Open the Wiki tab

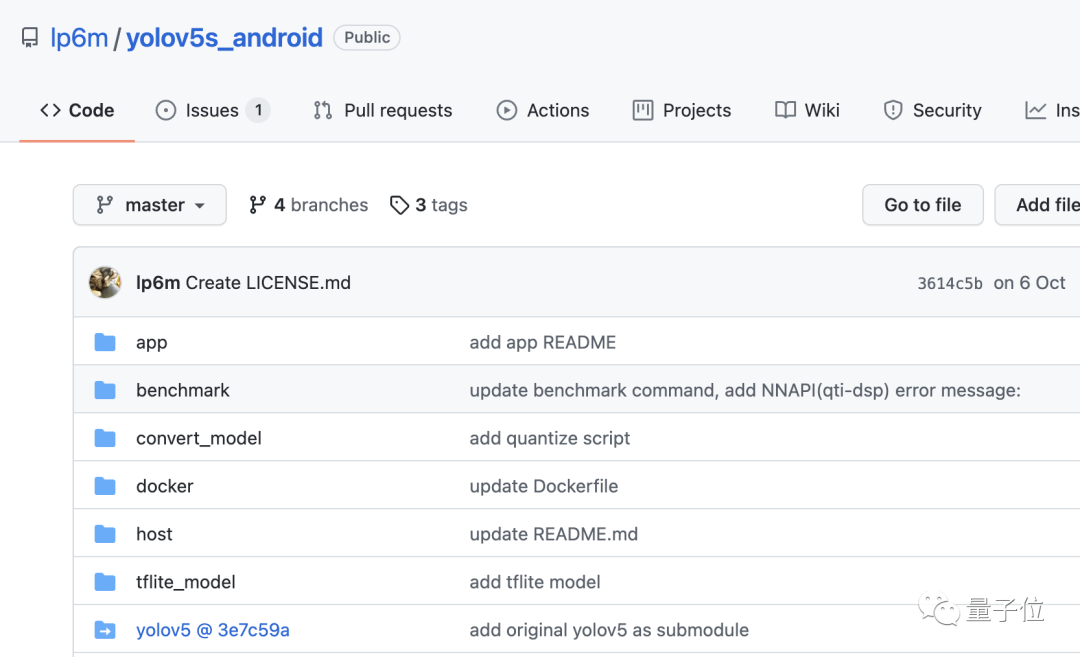807,110
